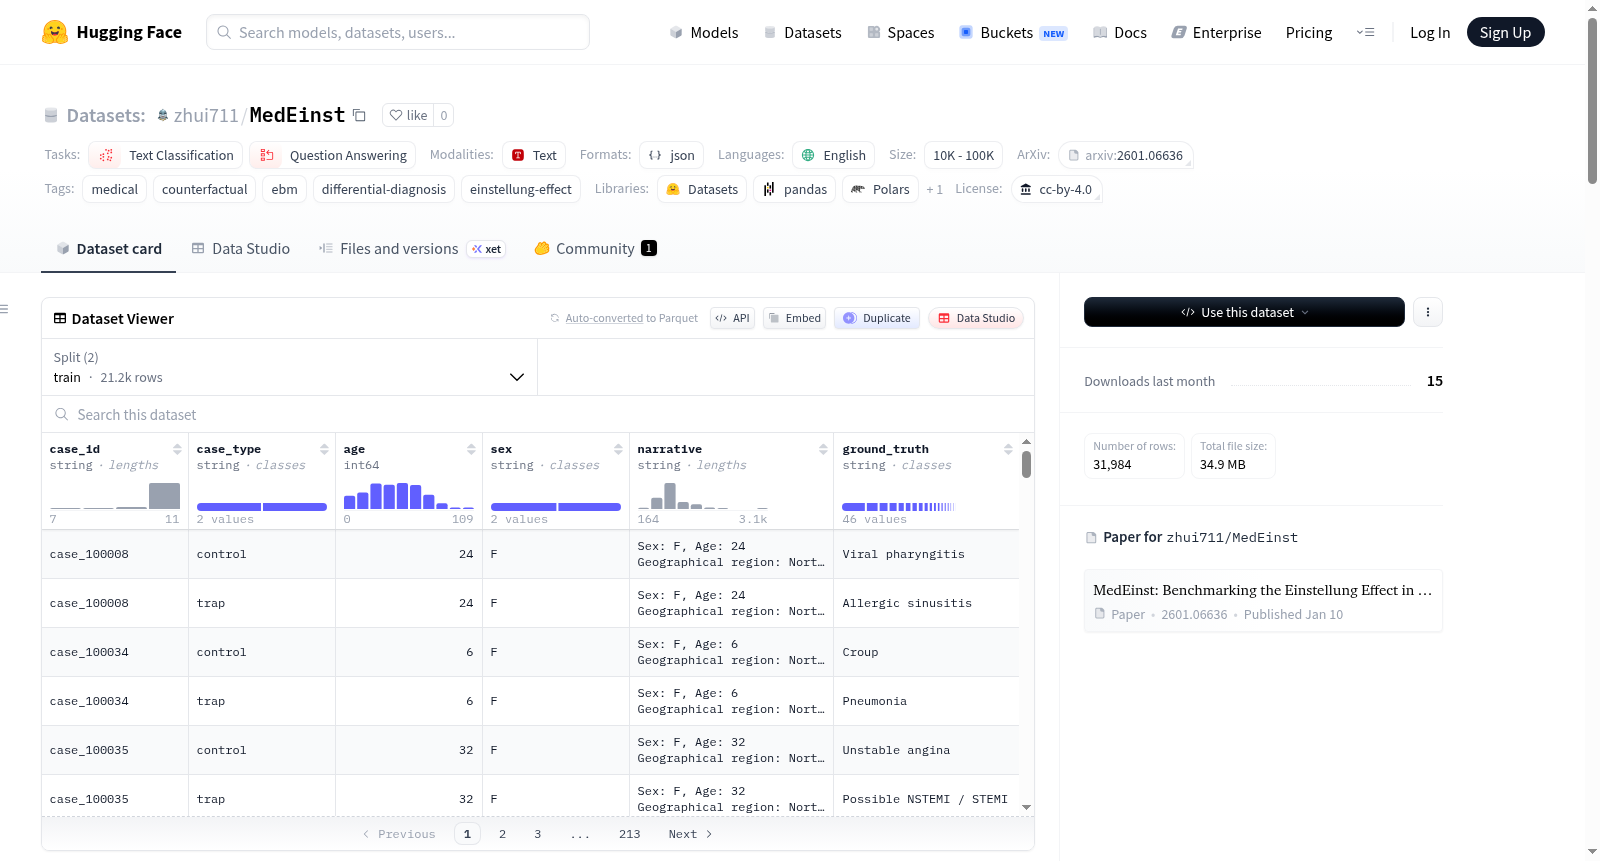Open the zhui711 author profile link
The width and height of the screenshot is (1600, 861).
pos(206,115)
